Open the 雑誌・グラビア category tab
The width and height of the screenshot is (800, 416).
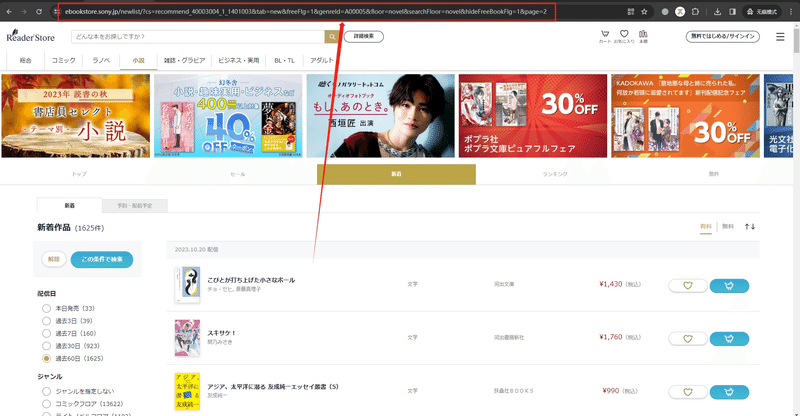[185, 60]
